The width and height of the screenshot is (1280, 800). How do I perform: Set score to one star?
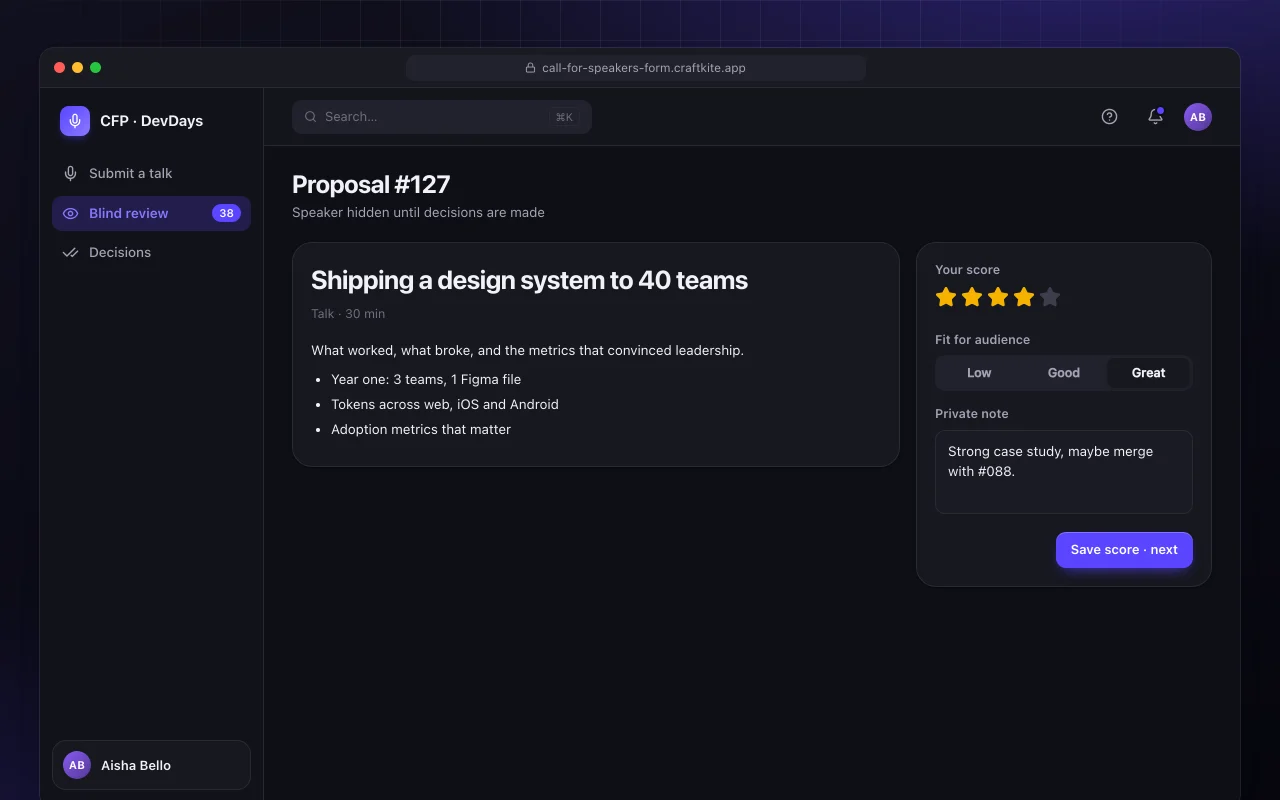tap(946, 297)
